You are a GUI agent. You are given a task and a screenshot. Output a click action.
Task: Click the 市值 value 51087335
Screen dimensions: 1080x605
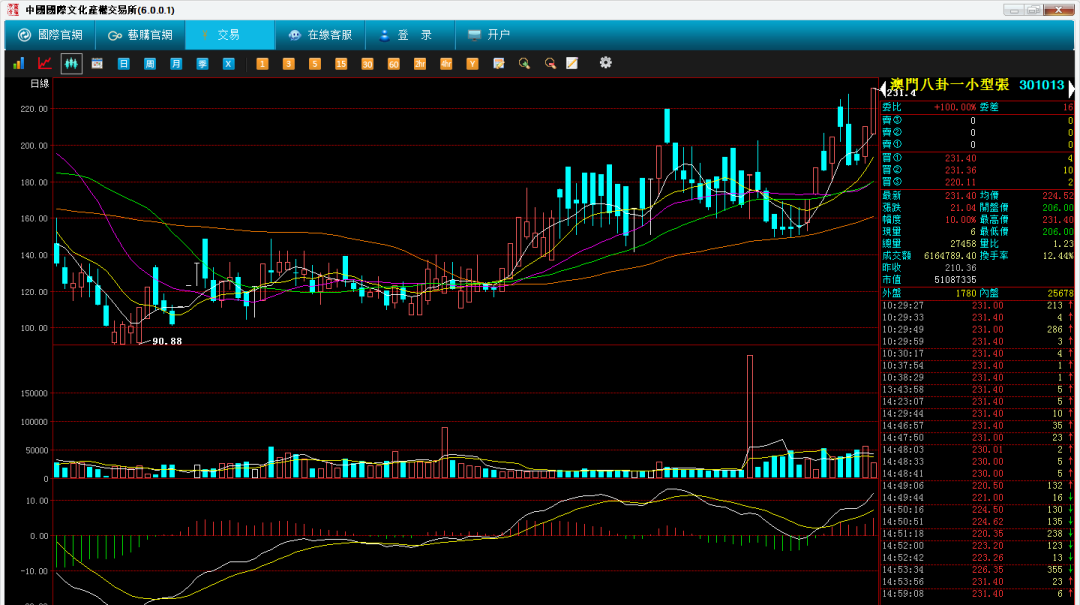click(955, 280)
